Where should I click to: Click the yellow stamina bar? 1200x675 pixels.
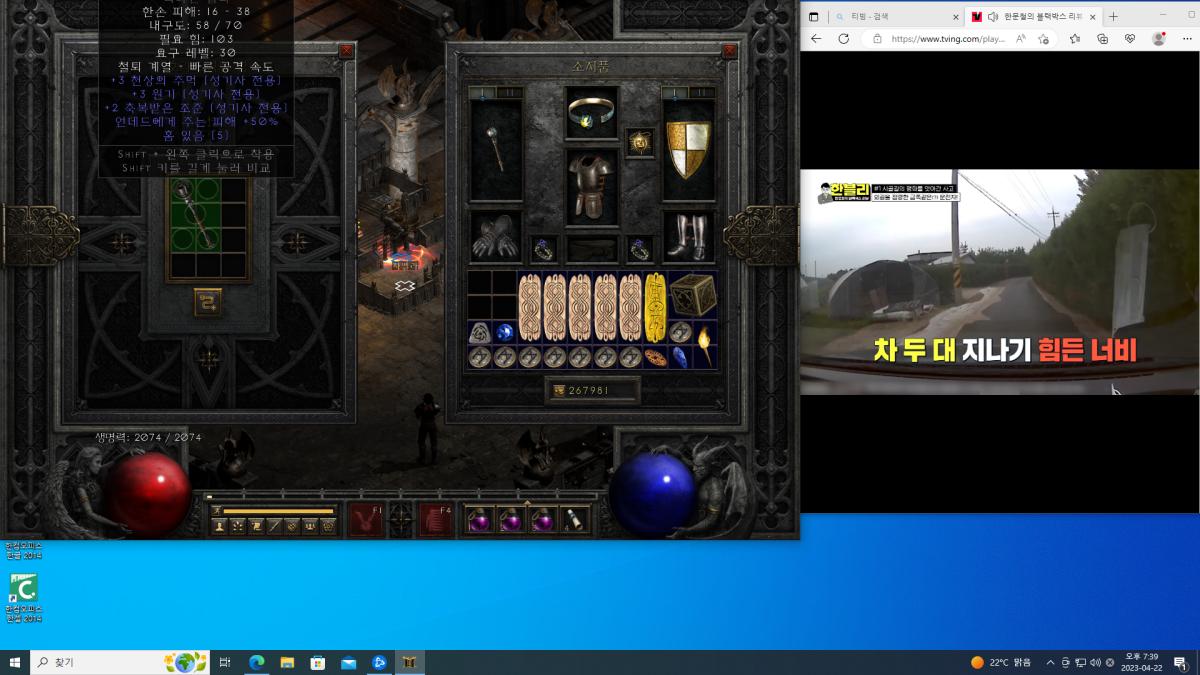click(278, 510)
